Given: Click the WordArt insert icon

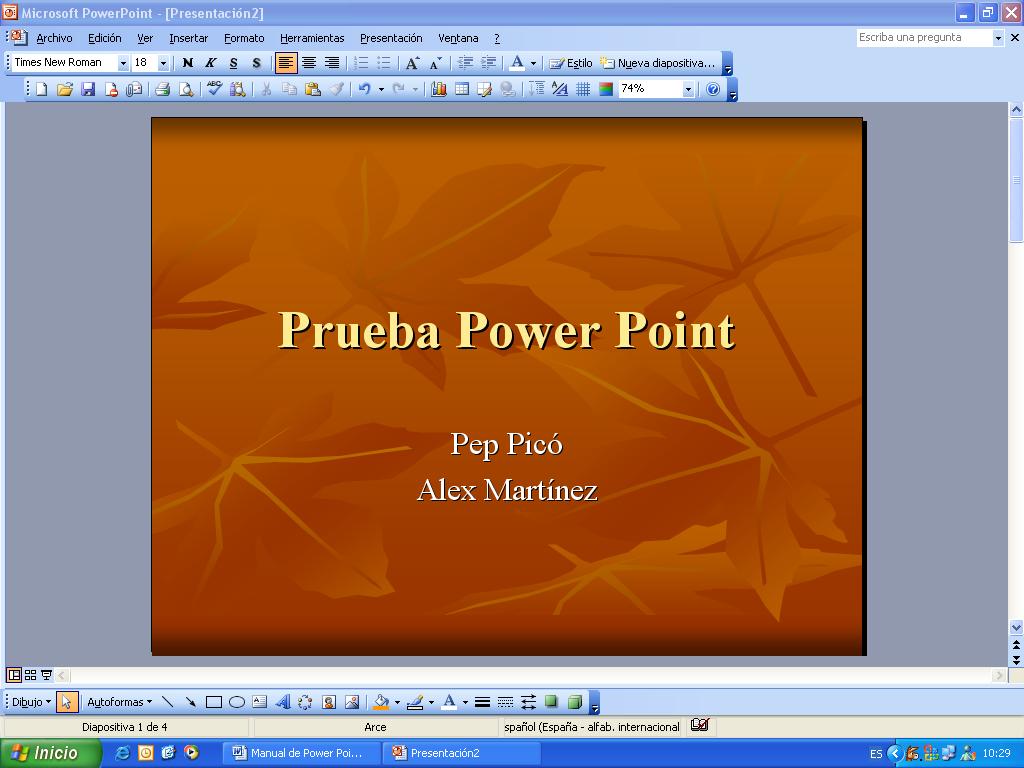Looking at the screenshot, I should click(x=282, y=702).
